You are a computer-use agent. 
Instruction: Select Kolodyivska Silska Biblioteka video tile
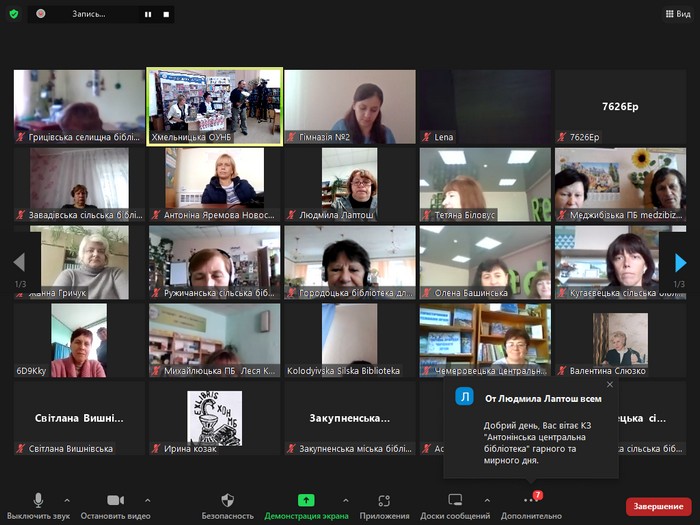(x=350, y=341)
